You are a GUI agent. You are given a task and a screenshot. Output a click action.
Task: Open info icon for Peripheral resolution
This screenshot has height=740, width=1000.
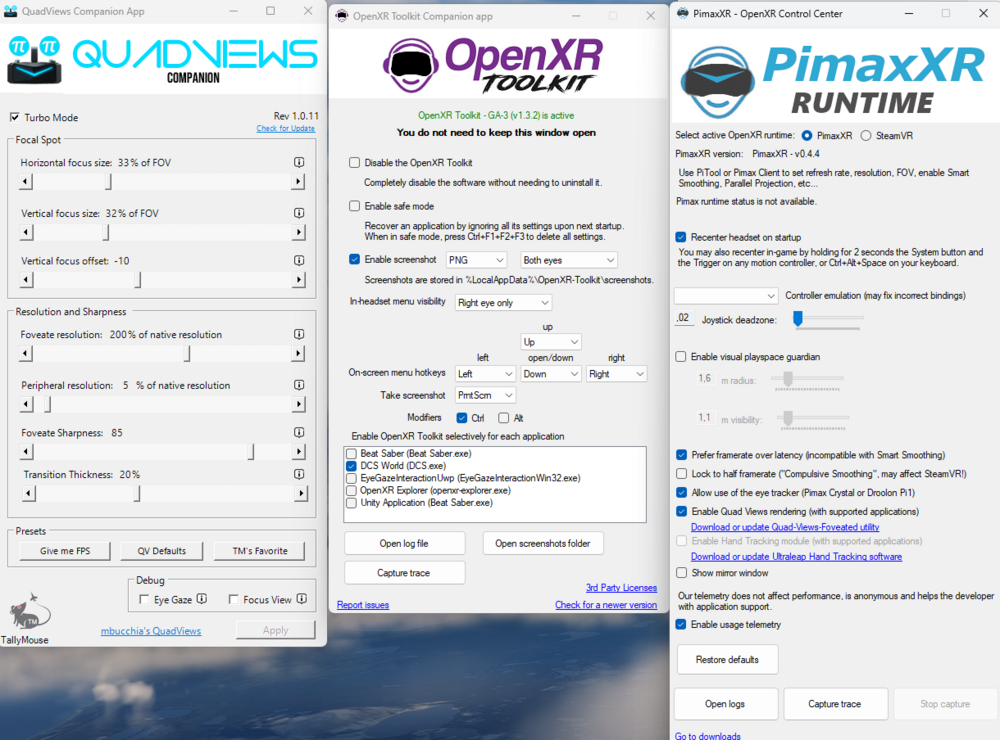tap(298, 385)
